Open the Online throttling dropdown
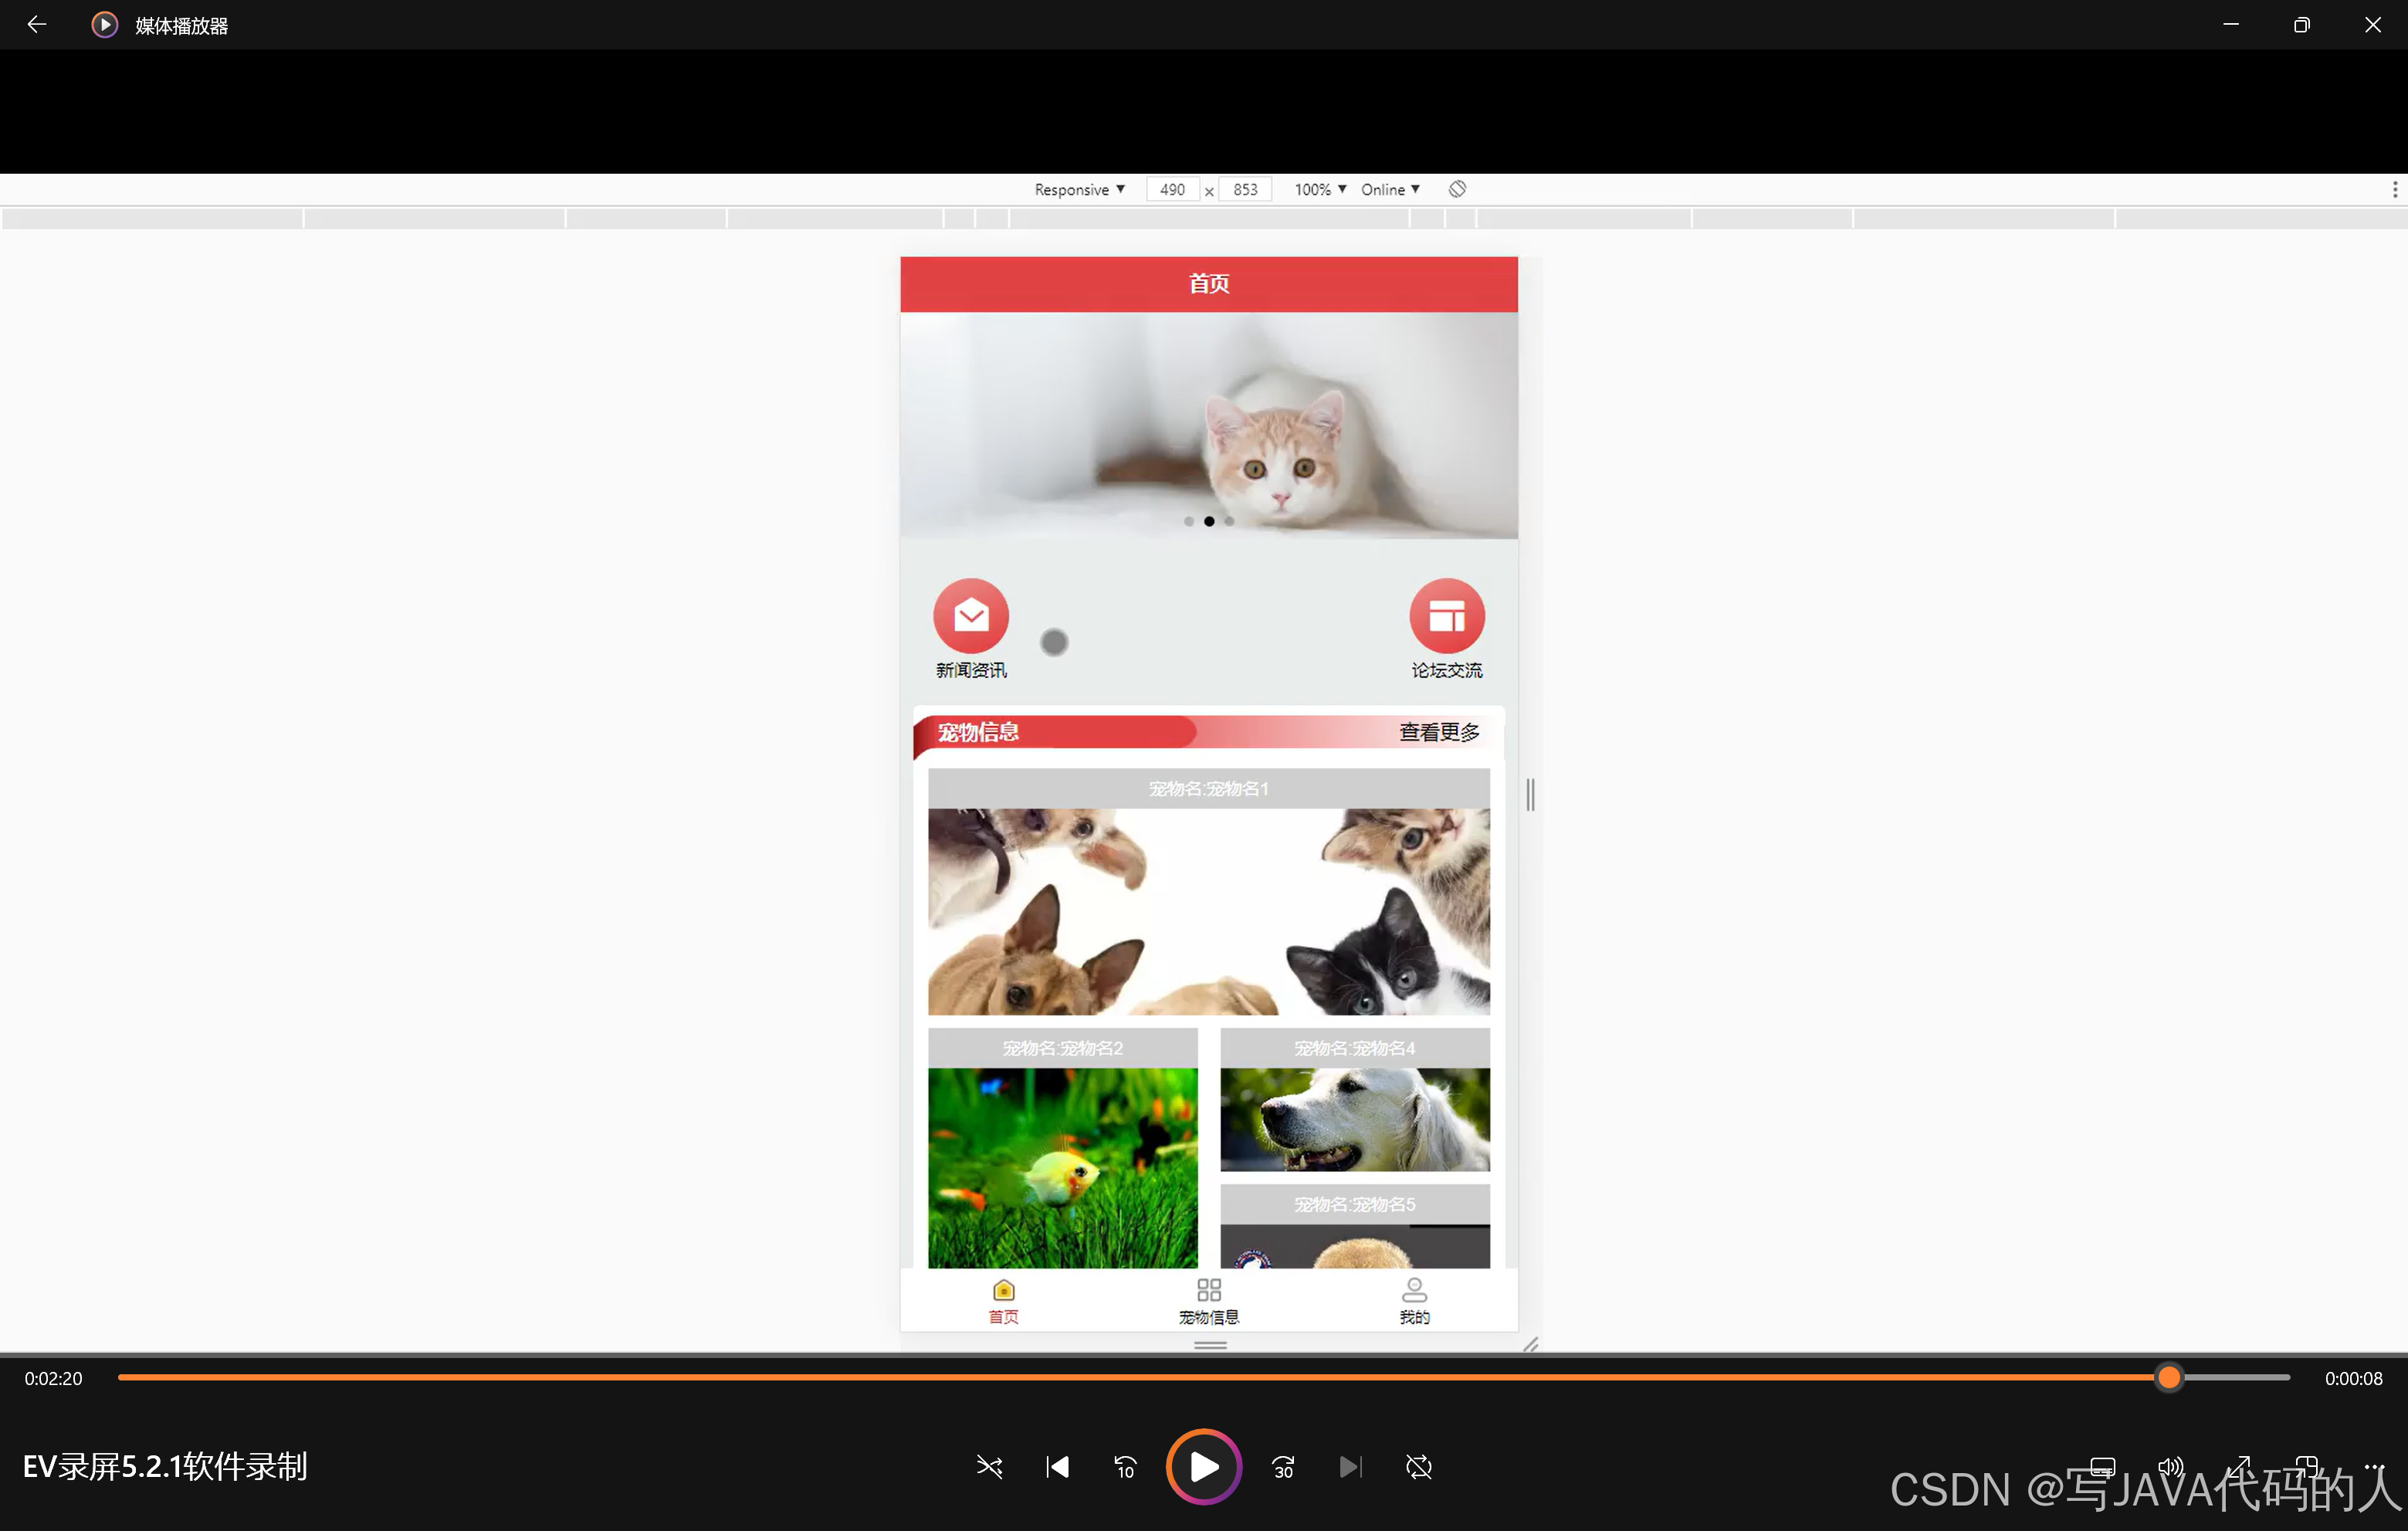The image size is (2408, 1531). [1390, 189]
